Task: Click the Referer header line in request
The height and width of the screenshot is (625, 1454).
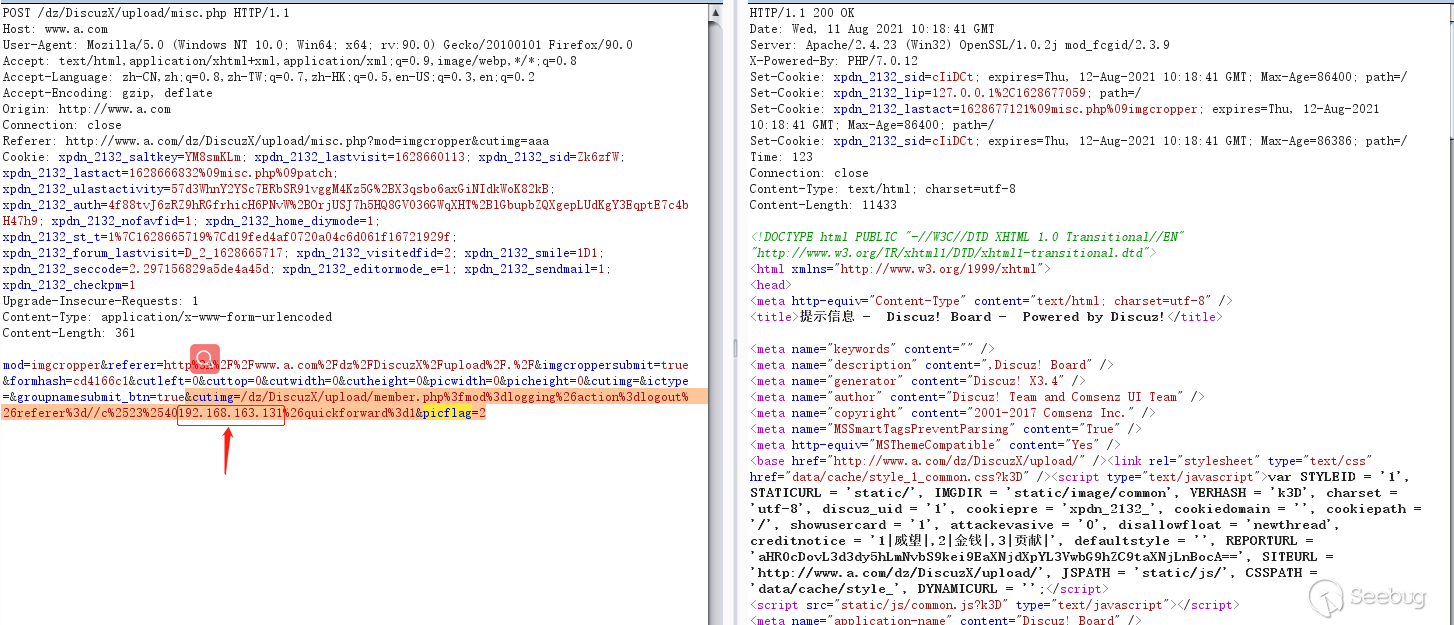Action: pyautogui.click(x=275, y=141)
